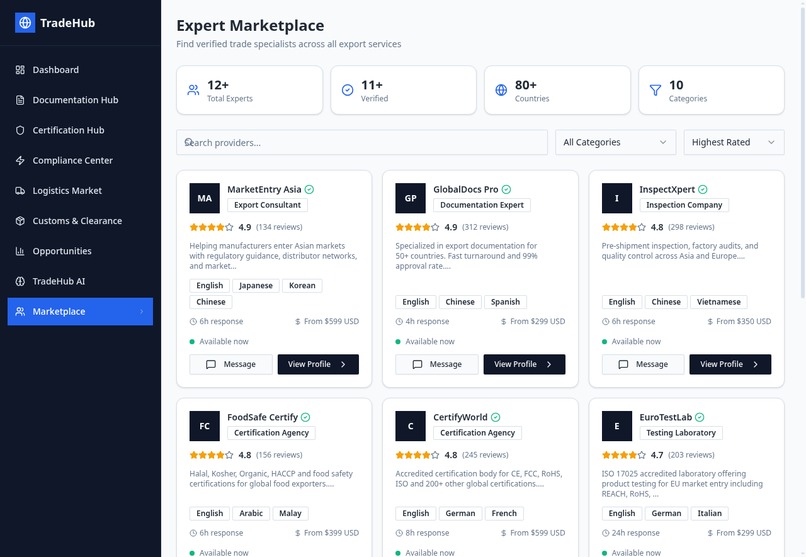The height and width of the screenshot is (557, 806).
Task: Click the Vietnamese language tag
Action: click(719, 302)
